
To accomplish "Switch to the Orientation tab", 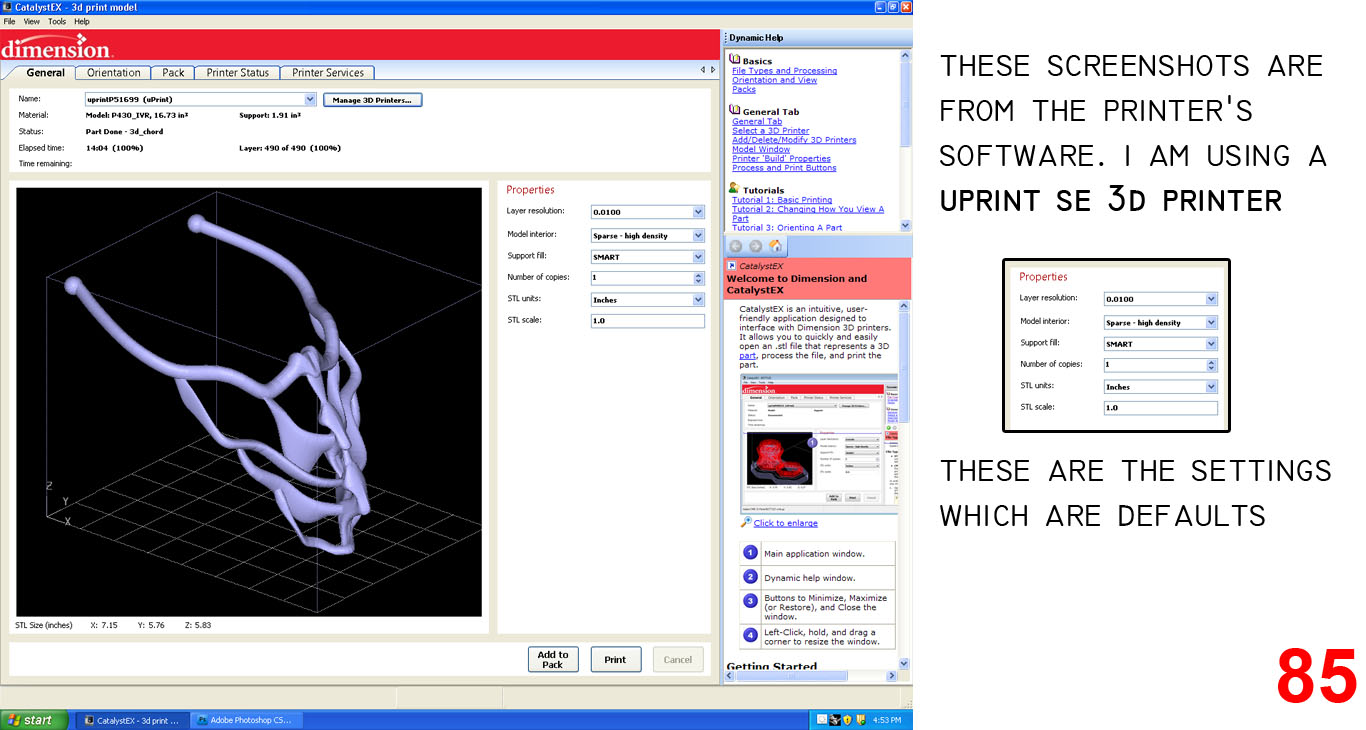I will coord(114,72).
